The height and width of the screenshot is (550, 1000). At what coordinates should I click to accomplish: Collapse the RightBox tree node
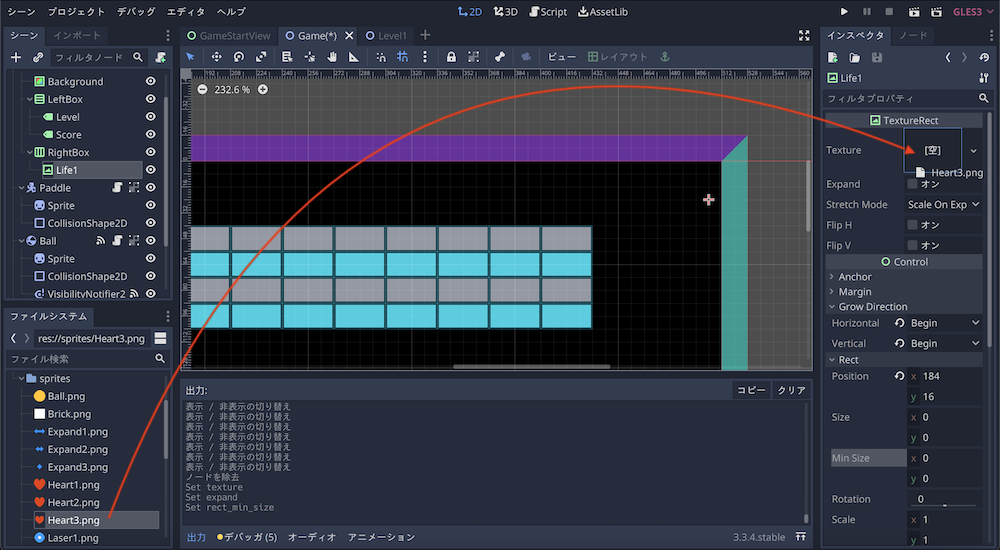[30, 152]
